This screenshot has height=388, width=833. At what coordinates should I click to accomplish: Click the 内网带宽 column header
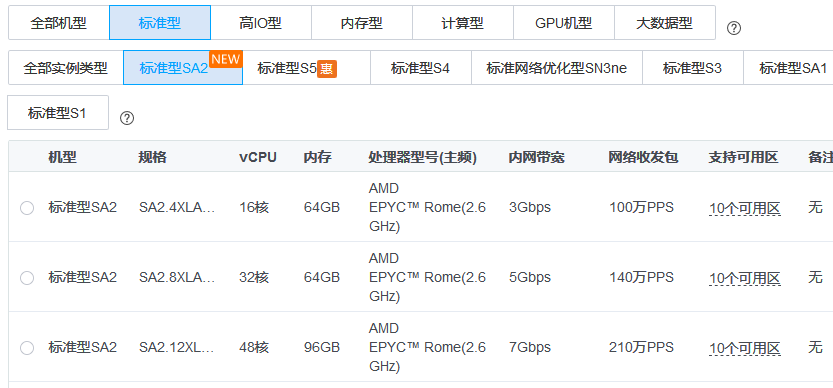click(537, 157)
